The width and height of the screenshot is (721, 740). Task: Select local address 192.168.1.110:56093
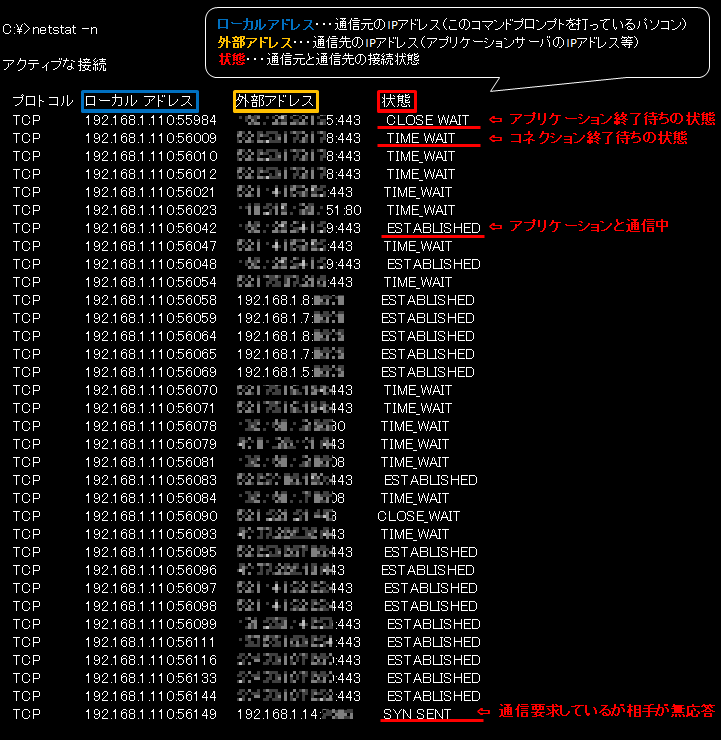(151, 534)
